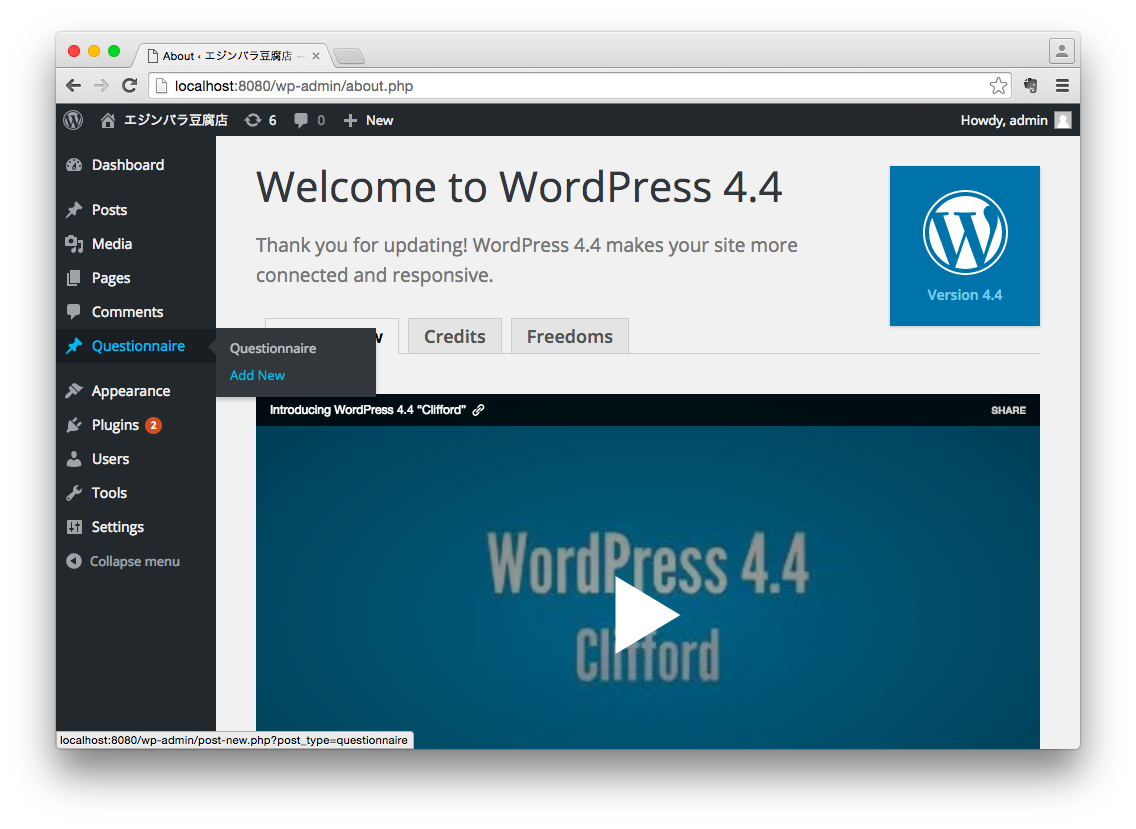The width and height of the screenshot is (1136, 829).
Task: Click the Posts pushpin icon in sidebar
Action: (74, 209)
